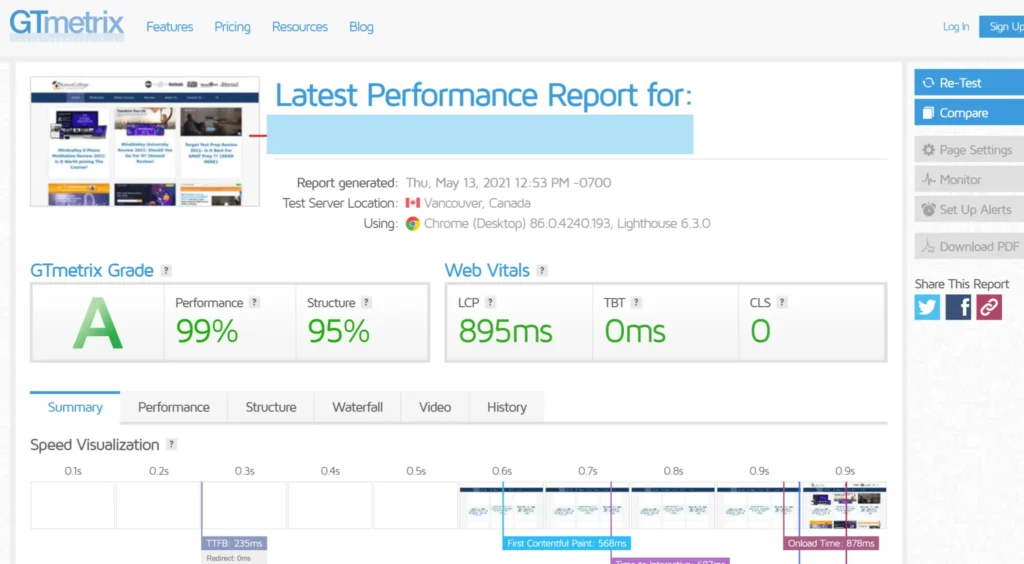
Task: Select the History tab
Action: [506, 407]
